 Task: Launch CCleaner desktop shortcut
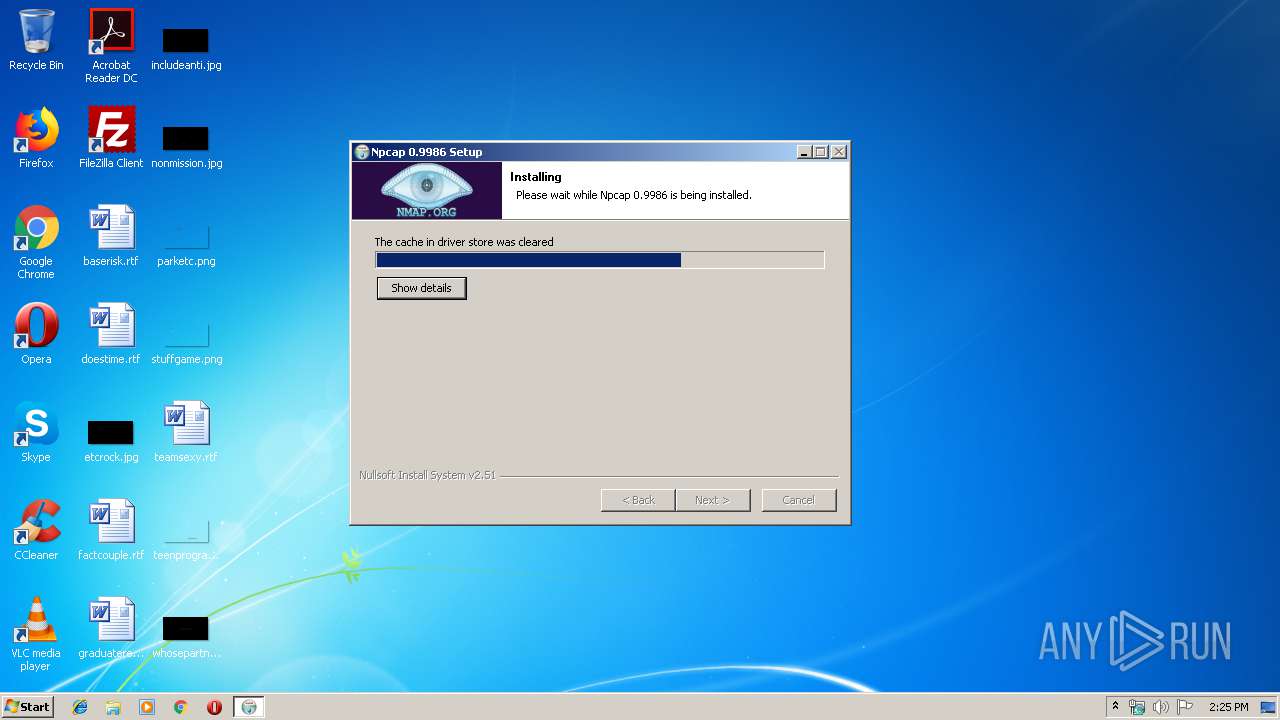tap(36, 530)
